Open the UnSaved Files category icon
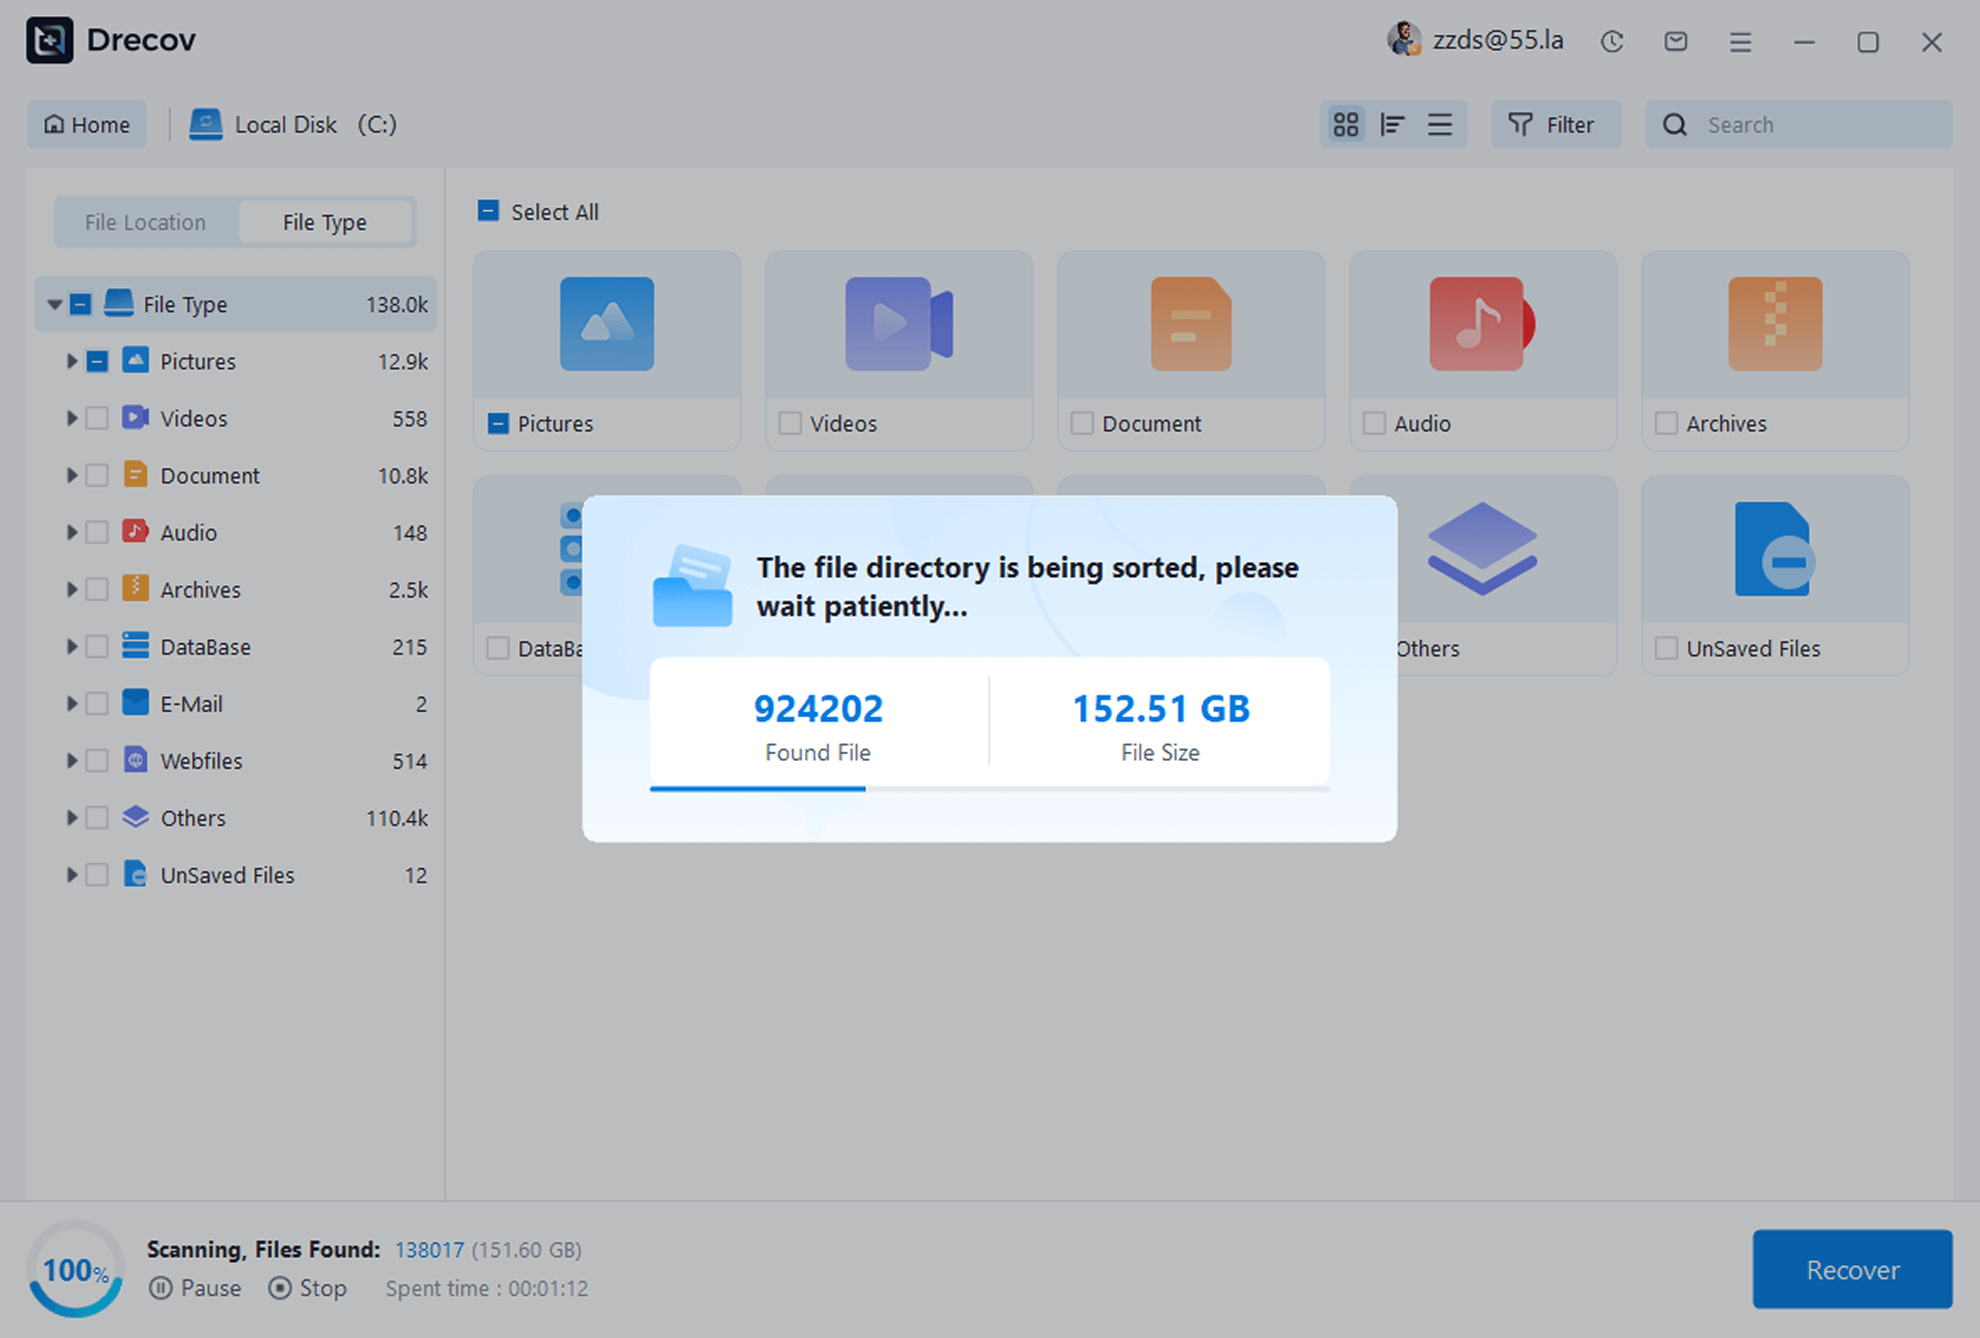This screenshot has height=1338, width=1980. (x=1775, y=550)
